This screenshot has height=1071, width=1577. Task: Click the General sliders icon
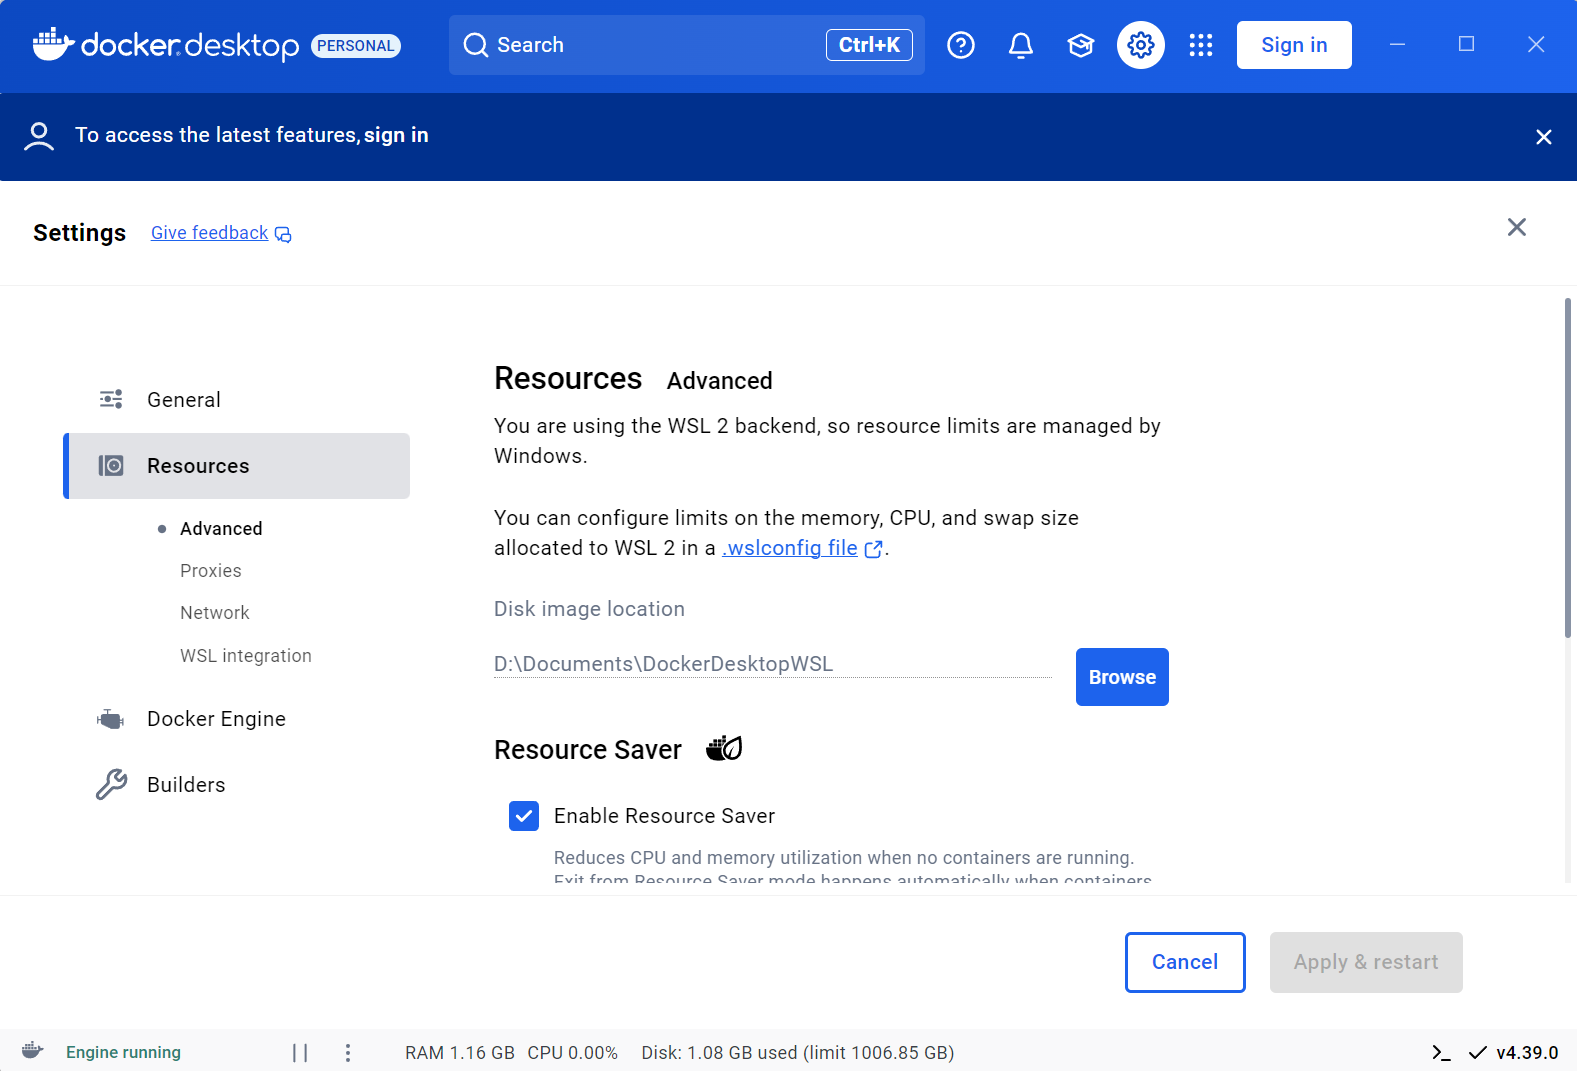pyautogui.click(x=111, y=399)
